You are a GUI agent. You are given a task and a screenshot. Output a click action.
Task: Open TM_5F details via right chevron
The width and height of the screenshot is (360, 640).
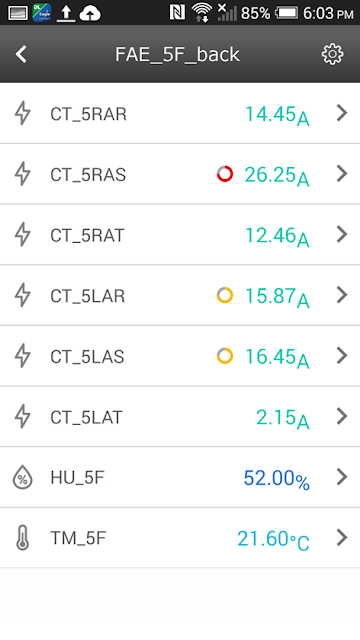342,538
